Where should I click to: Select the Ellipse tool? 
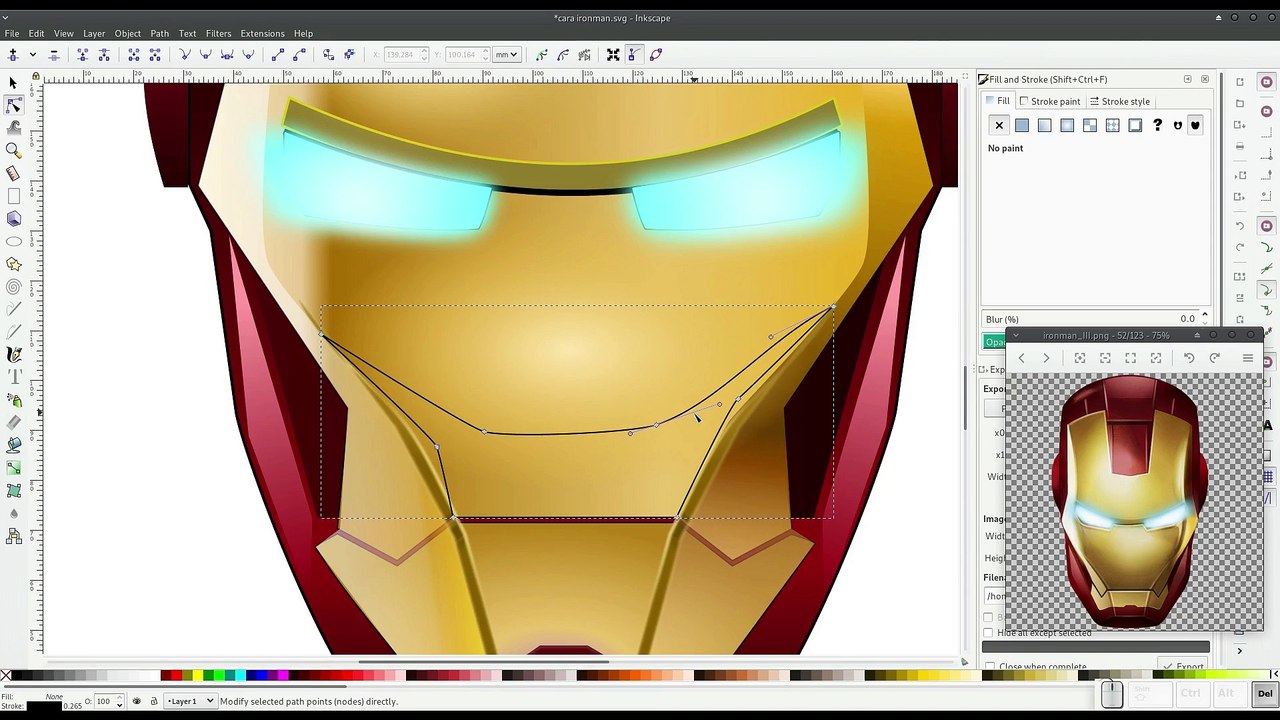[13, 241]
